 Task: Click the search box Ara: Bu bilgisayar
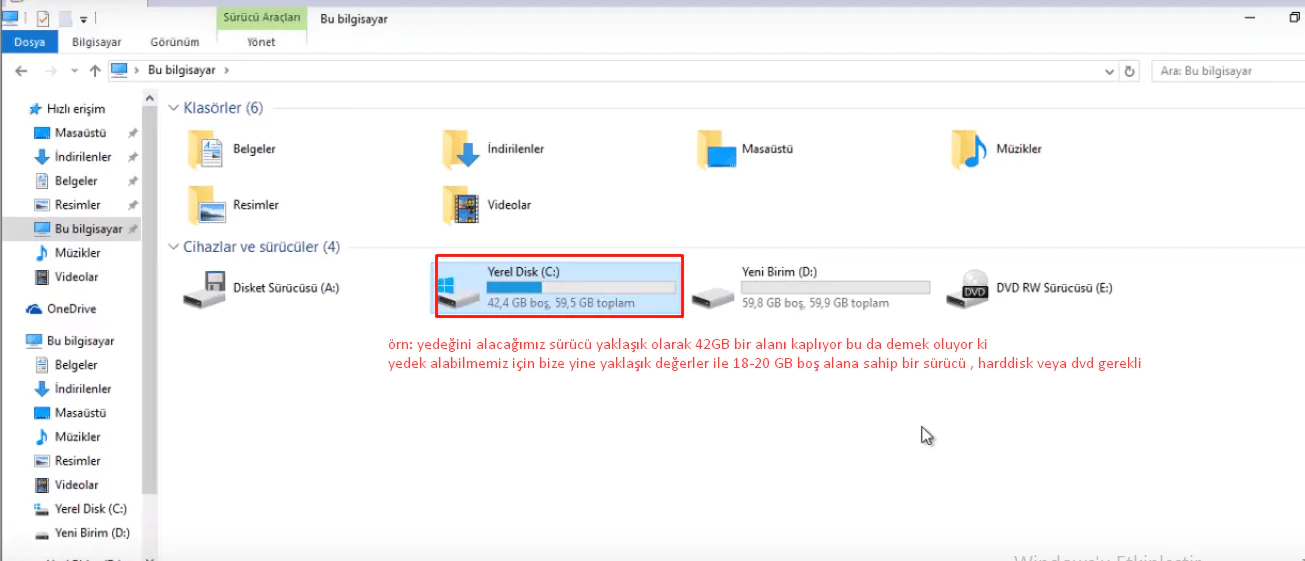[x=1228, y=71]
